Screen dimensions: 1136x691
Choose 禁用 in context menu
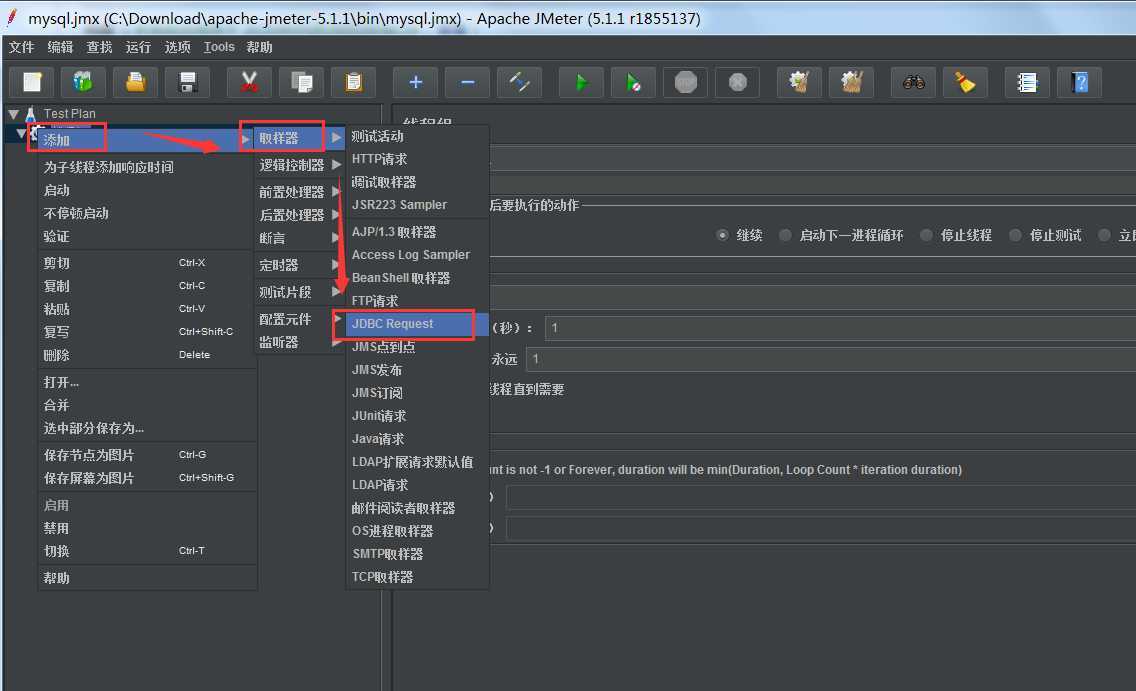(x=146, y=528)
